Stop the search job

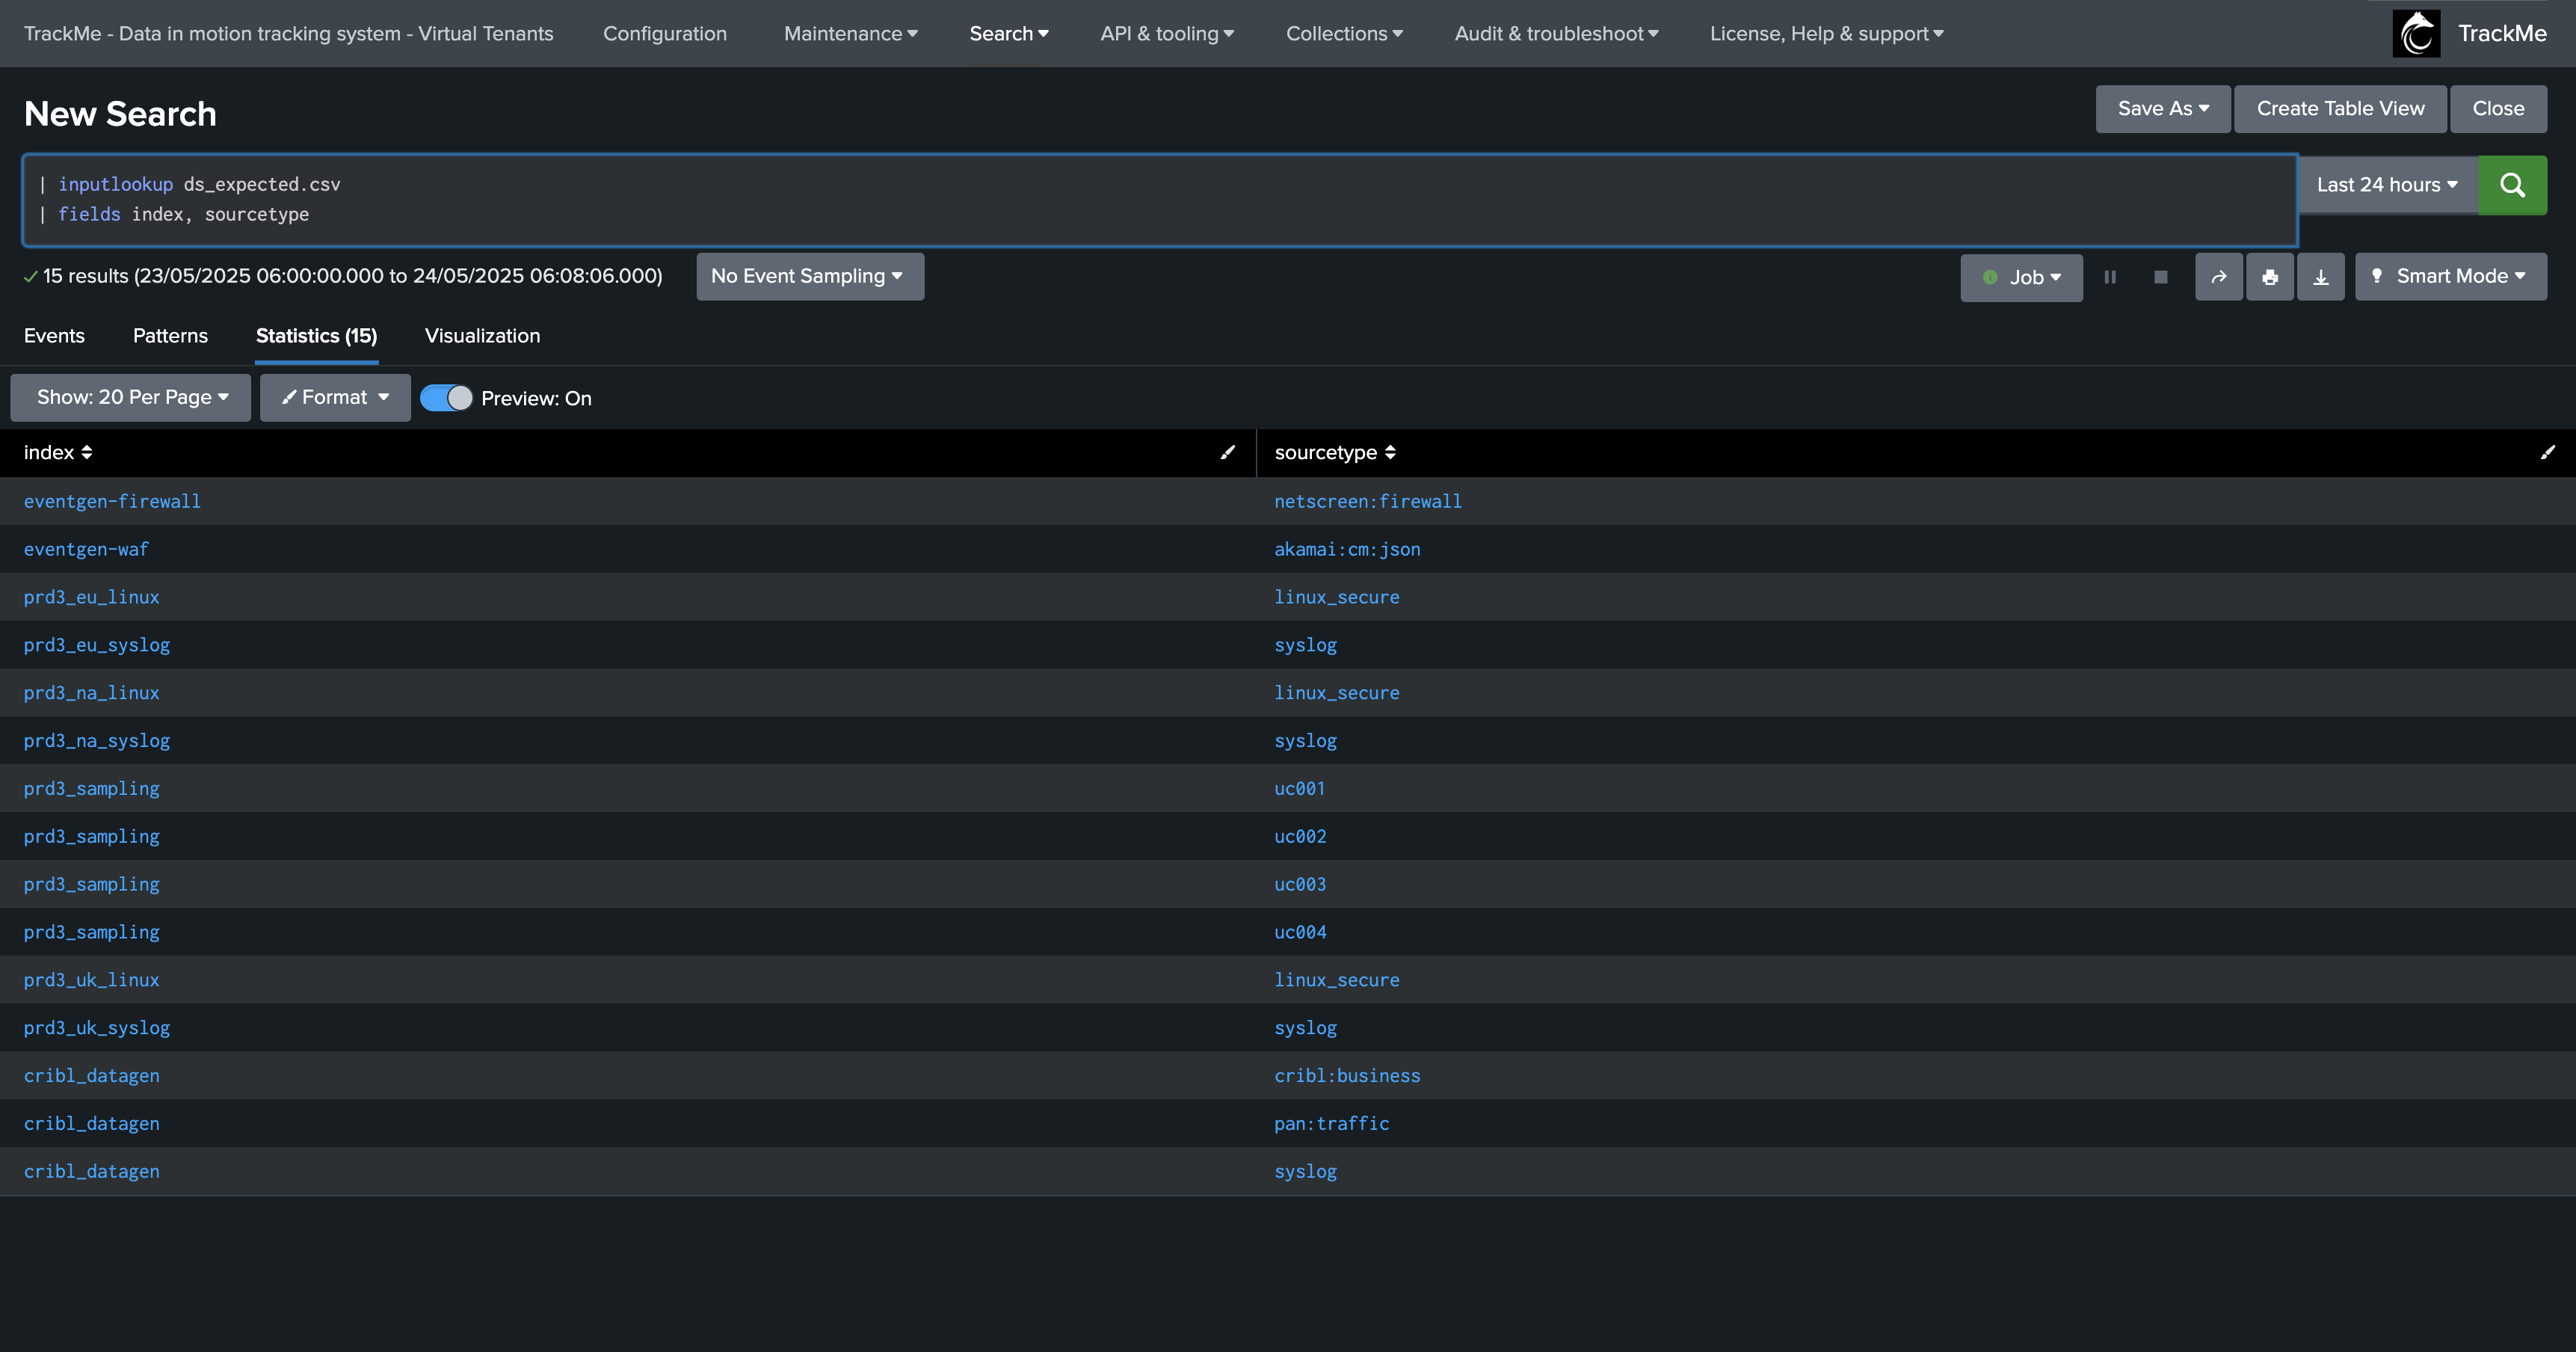[x=2160, y=277]
